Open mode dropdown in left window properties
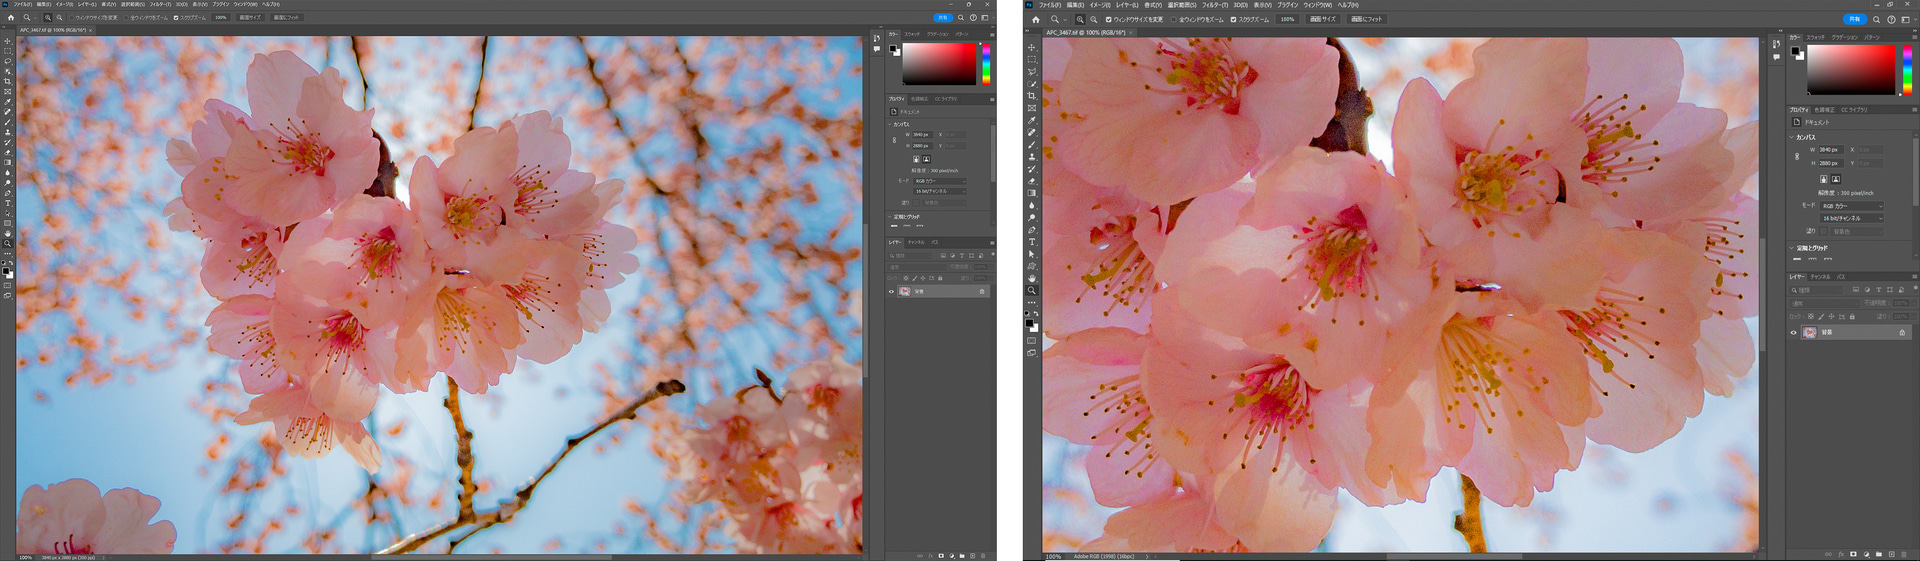This screenshot has height=561, width=1920. [x=940, y=181]
